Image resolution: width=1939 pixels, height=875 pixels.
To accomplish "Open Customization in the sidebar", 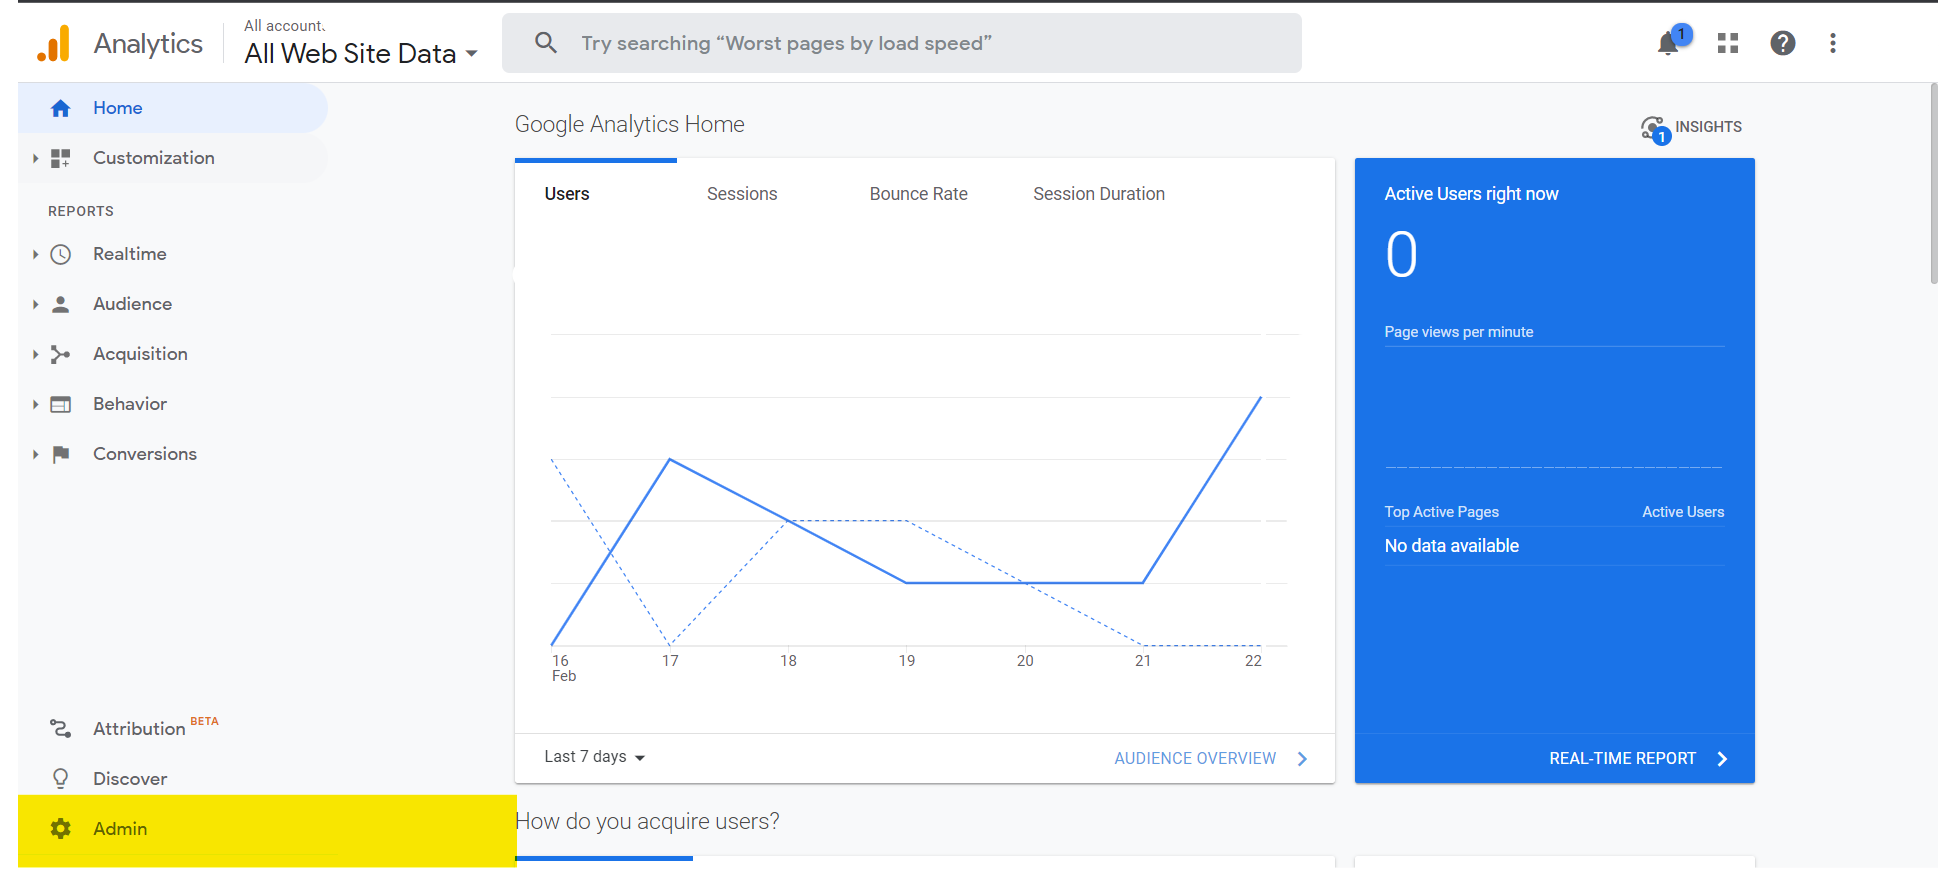I will point(173,158).
